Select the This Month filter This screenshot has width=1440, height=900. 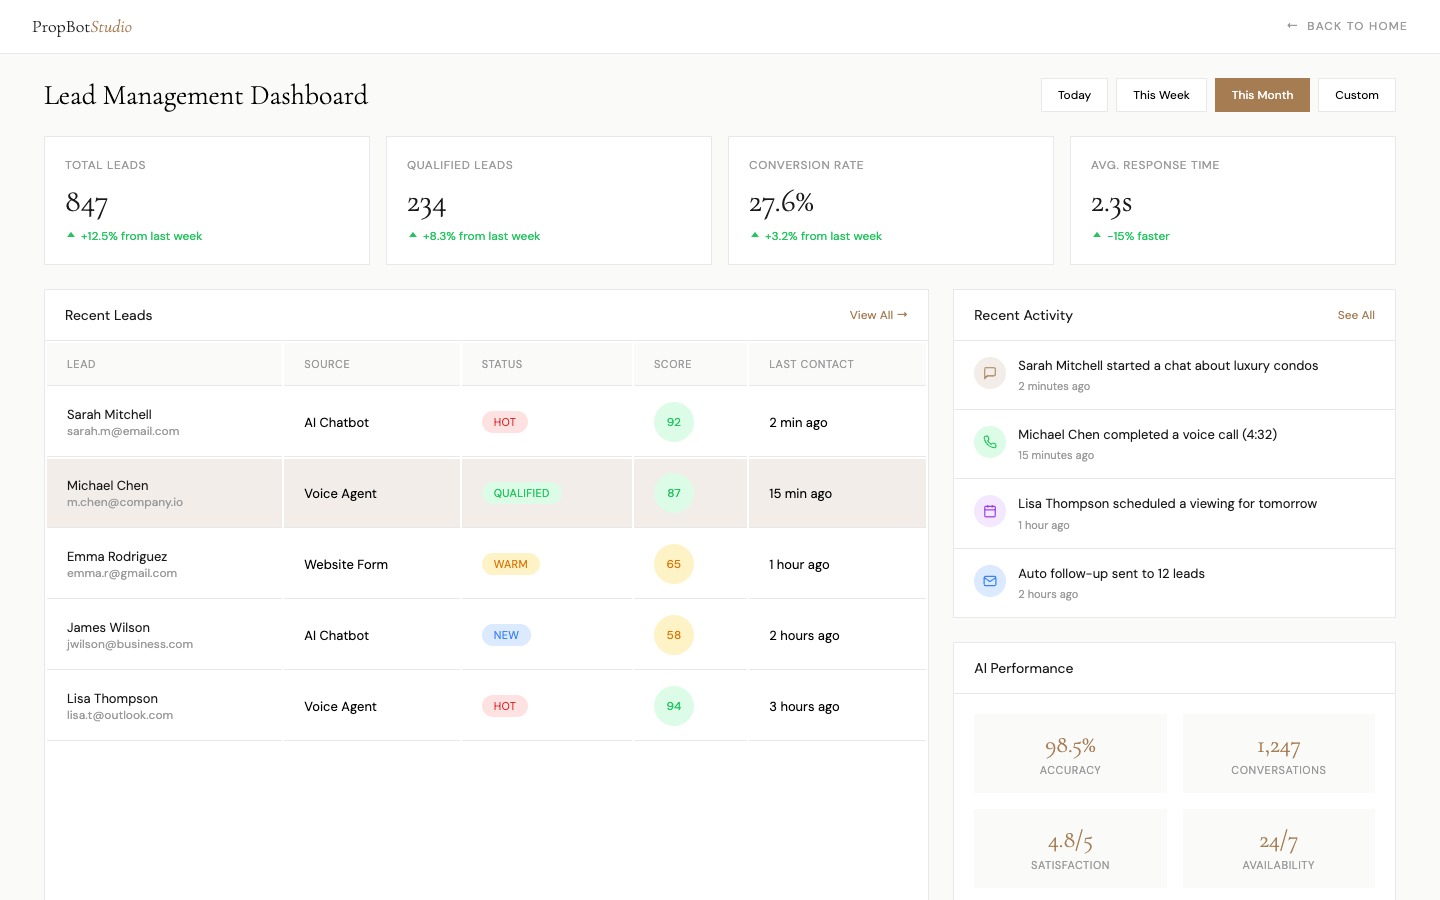click(1262, 95)
